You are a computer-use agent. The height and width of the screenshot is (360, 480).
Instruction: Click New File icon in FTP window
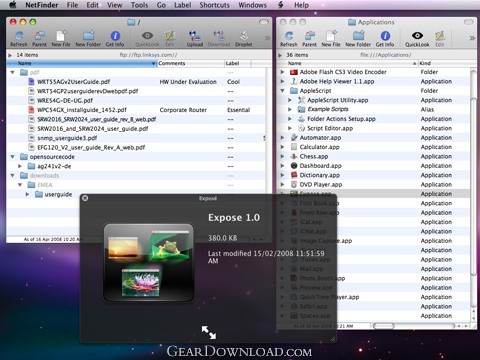point(61,36)
